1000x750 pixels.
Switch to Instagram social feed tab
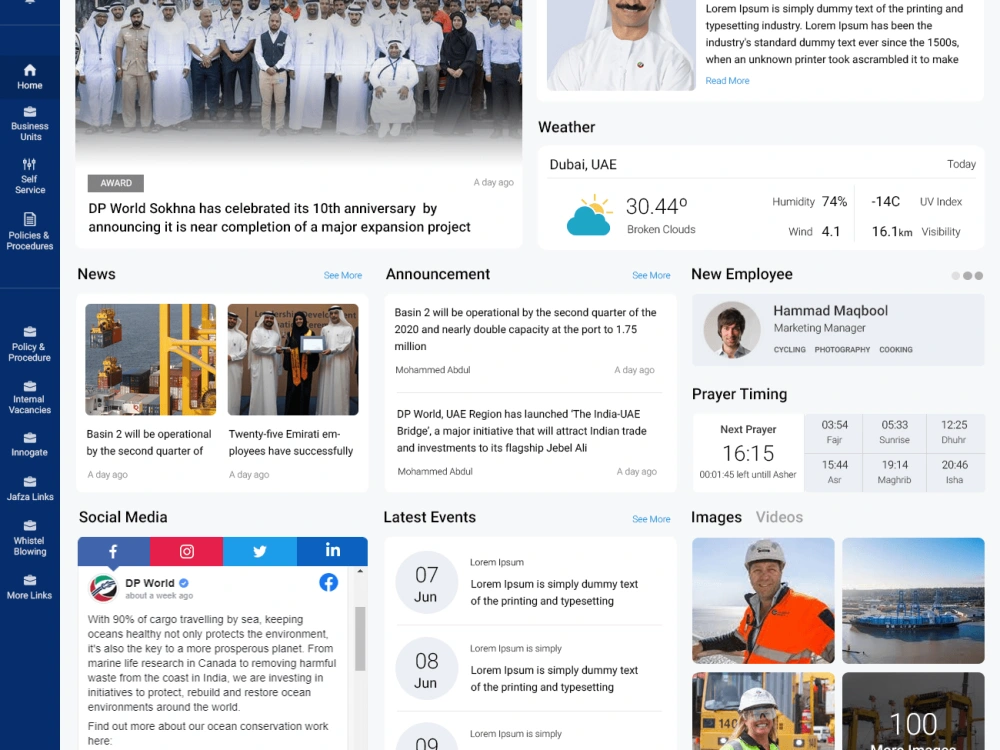tap(186, 552)
